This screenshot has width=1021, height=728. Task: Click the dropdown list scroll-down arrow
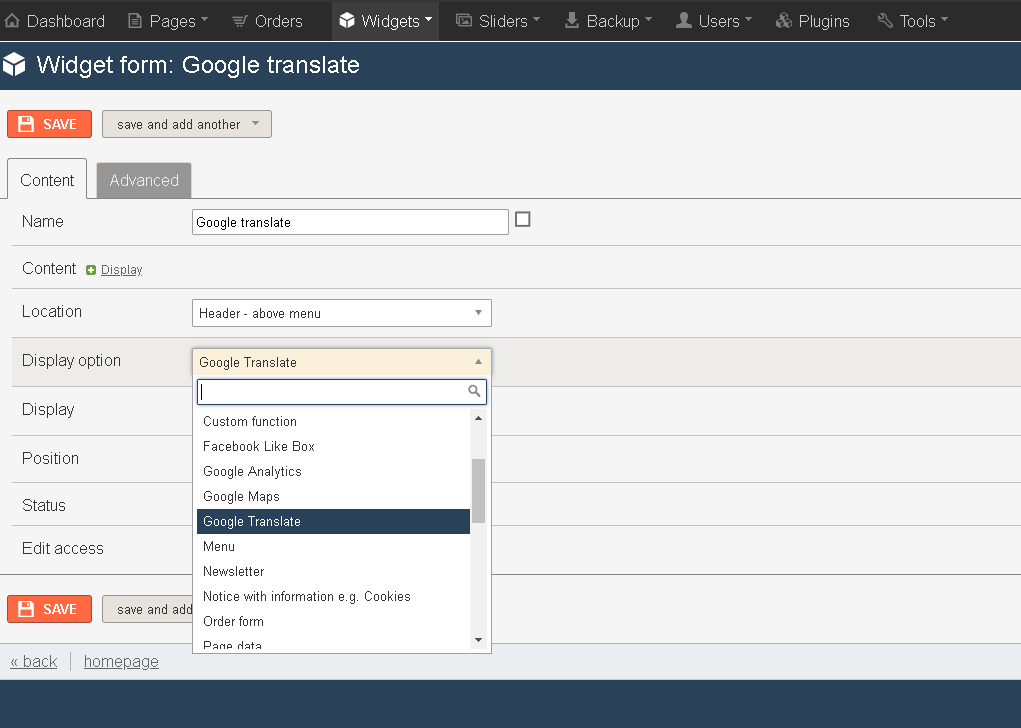(x=479, y=640)
